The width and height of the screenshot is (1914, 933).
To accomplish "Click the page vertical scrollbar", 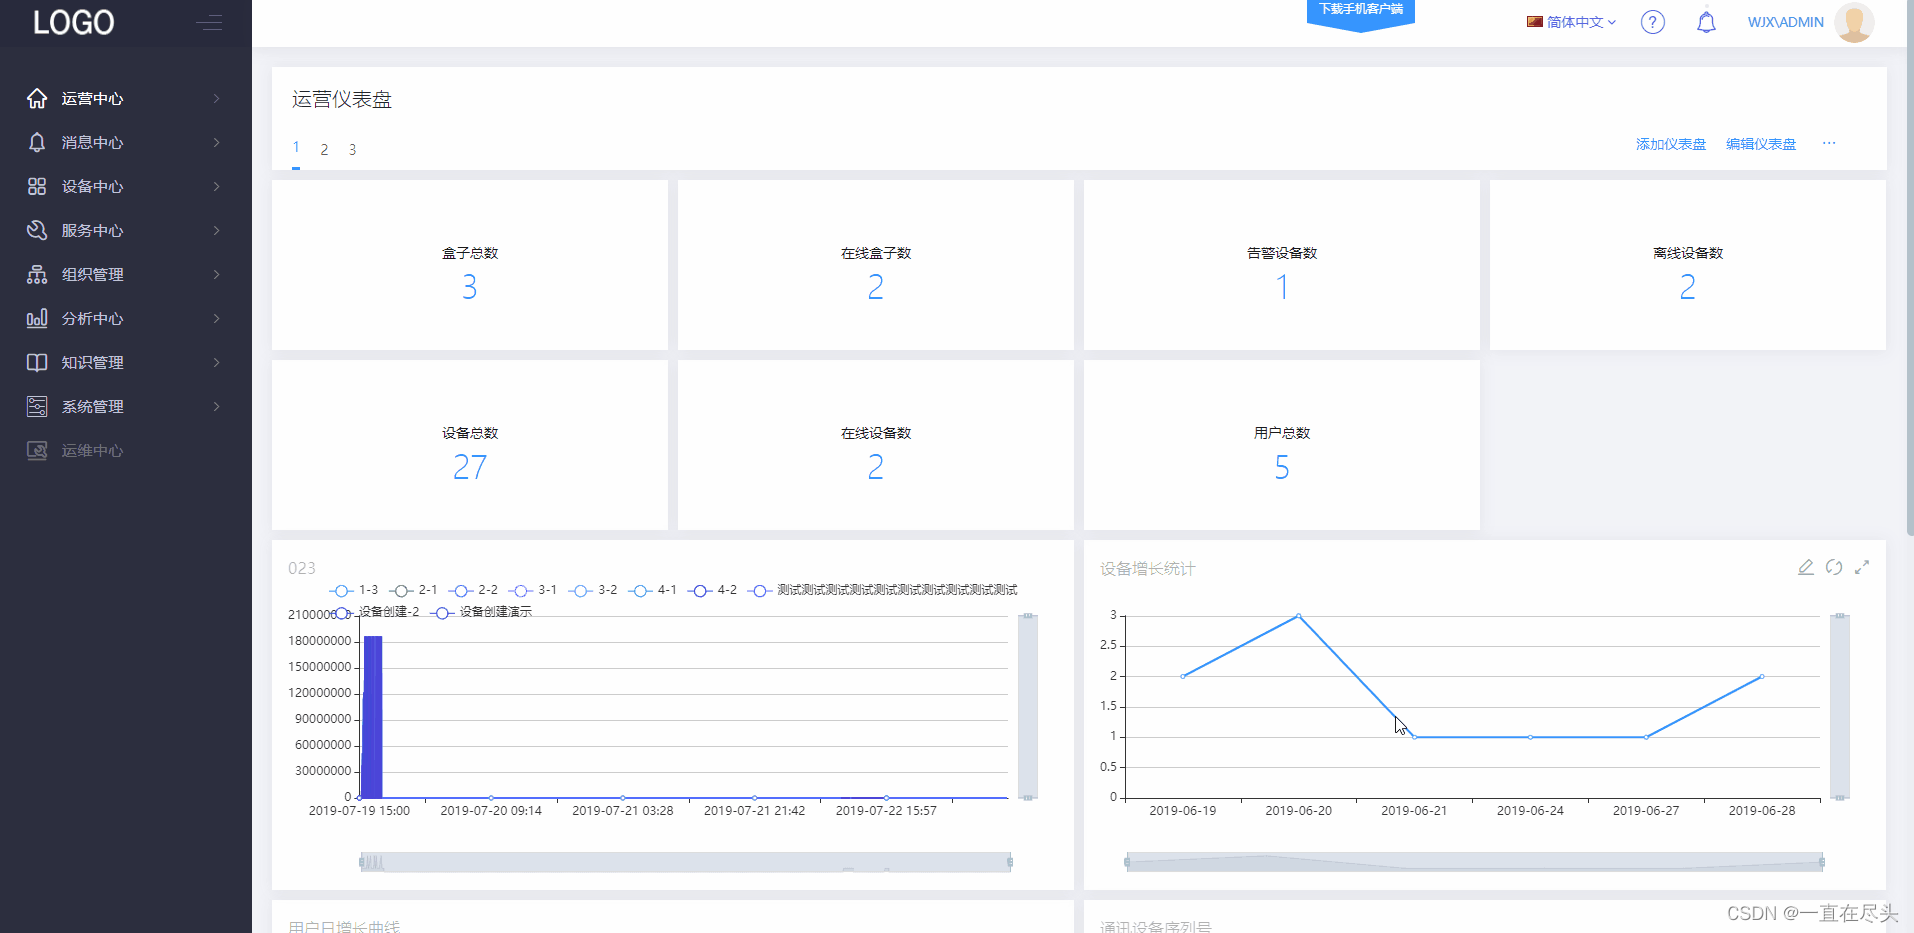I will coord(1909,270).
